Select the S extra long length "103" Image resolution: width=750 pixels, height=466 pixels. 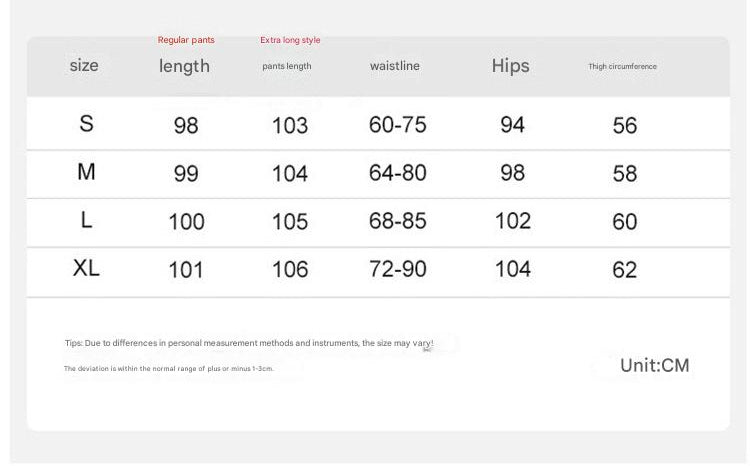290,126
